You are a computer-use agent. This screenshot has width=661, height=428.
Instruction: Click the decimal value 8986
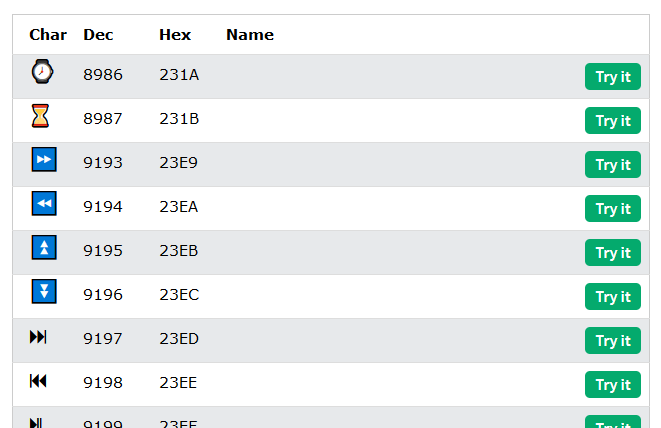[103, 75]
